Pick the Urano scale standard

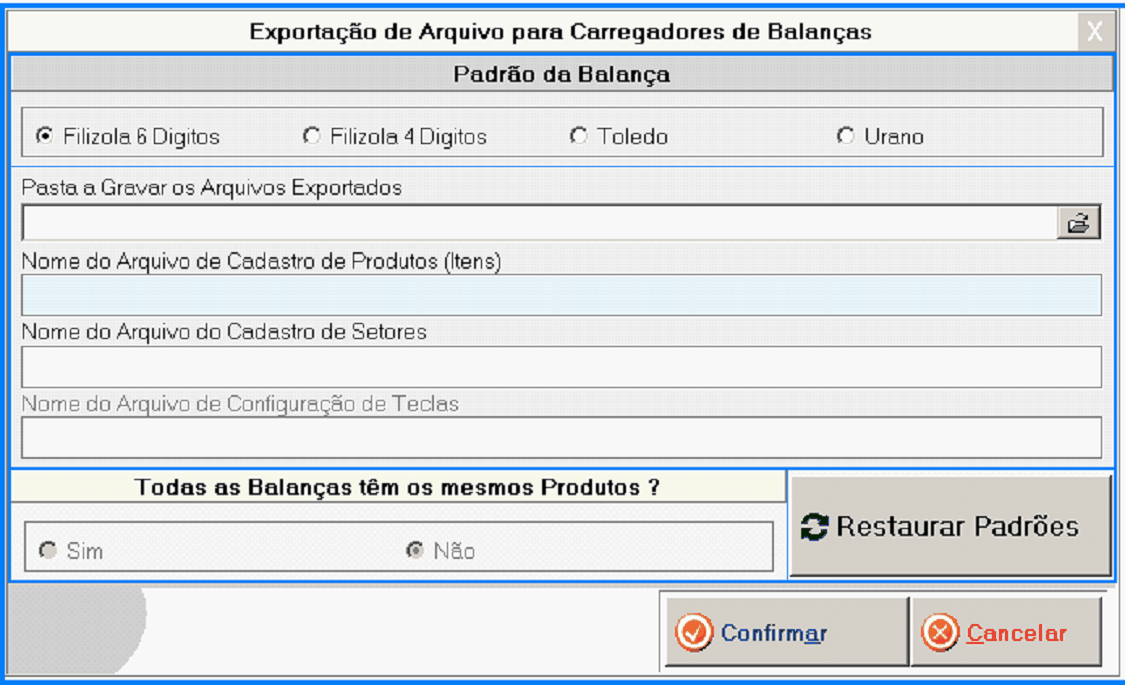845,136
